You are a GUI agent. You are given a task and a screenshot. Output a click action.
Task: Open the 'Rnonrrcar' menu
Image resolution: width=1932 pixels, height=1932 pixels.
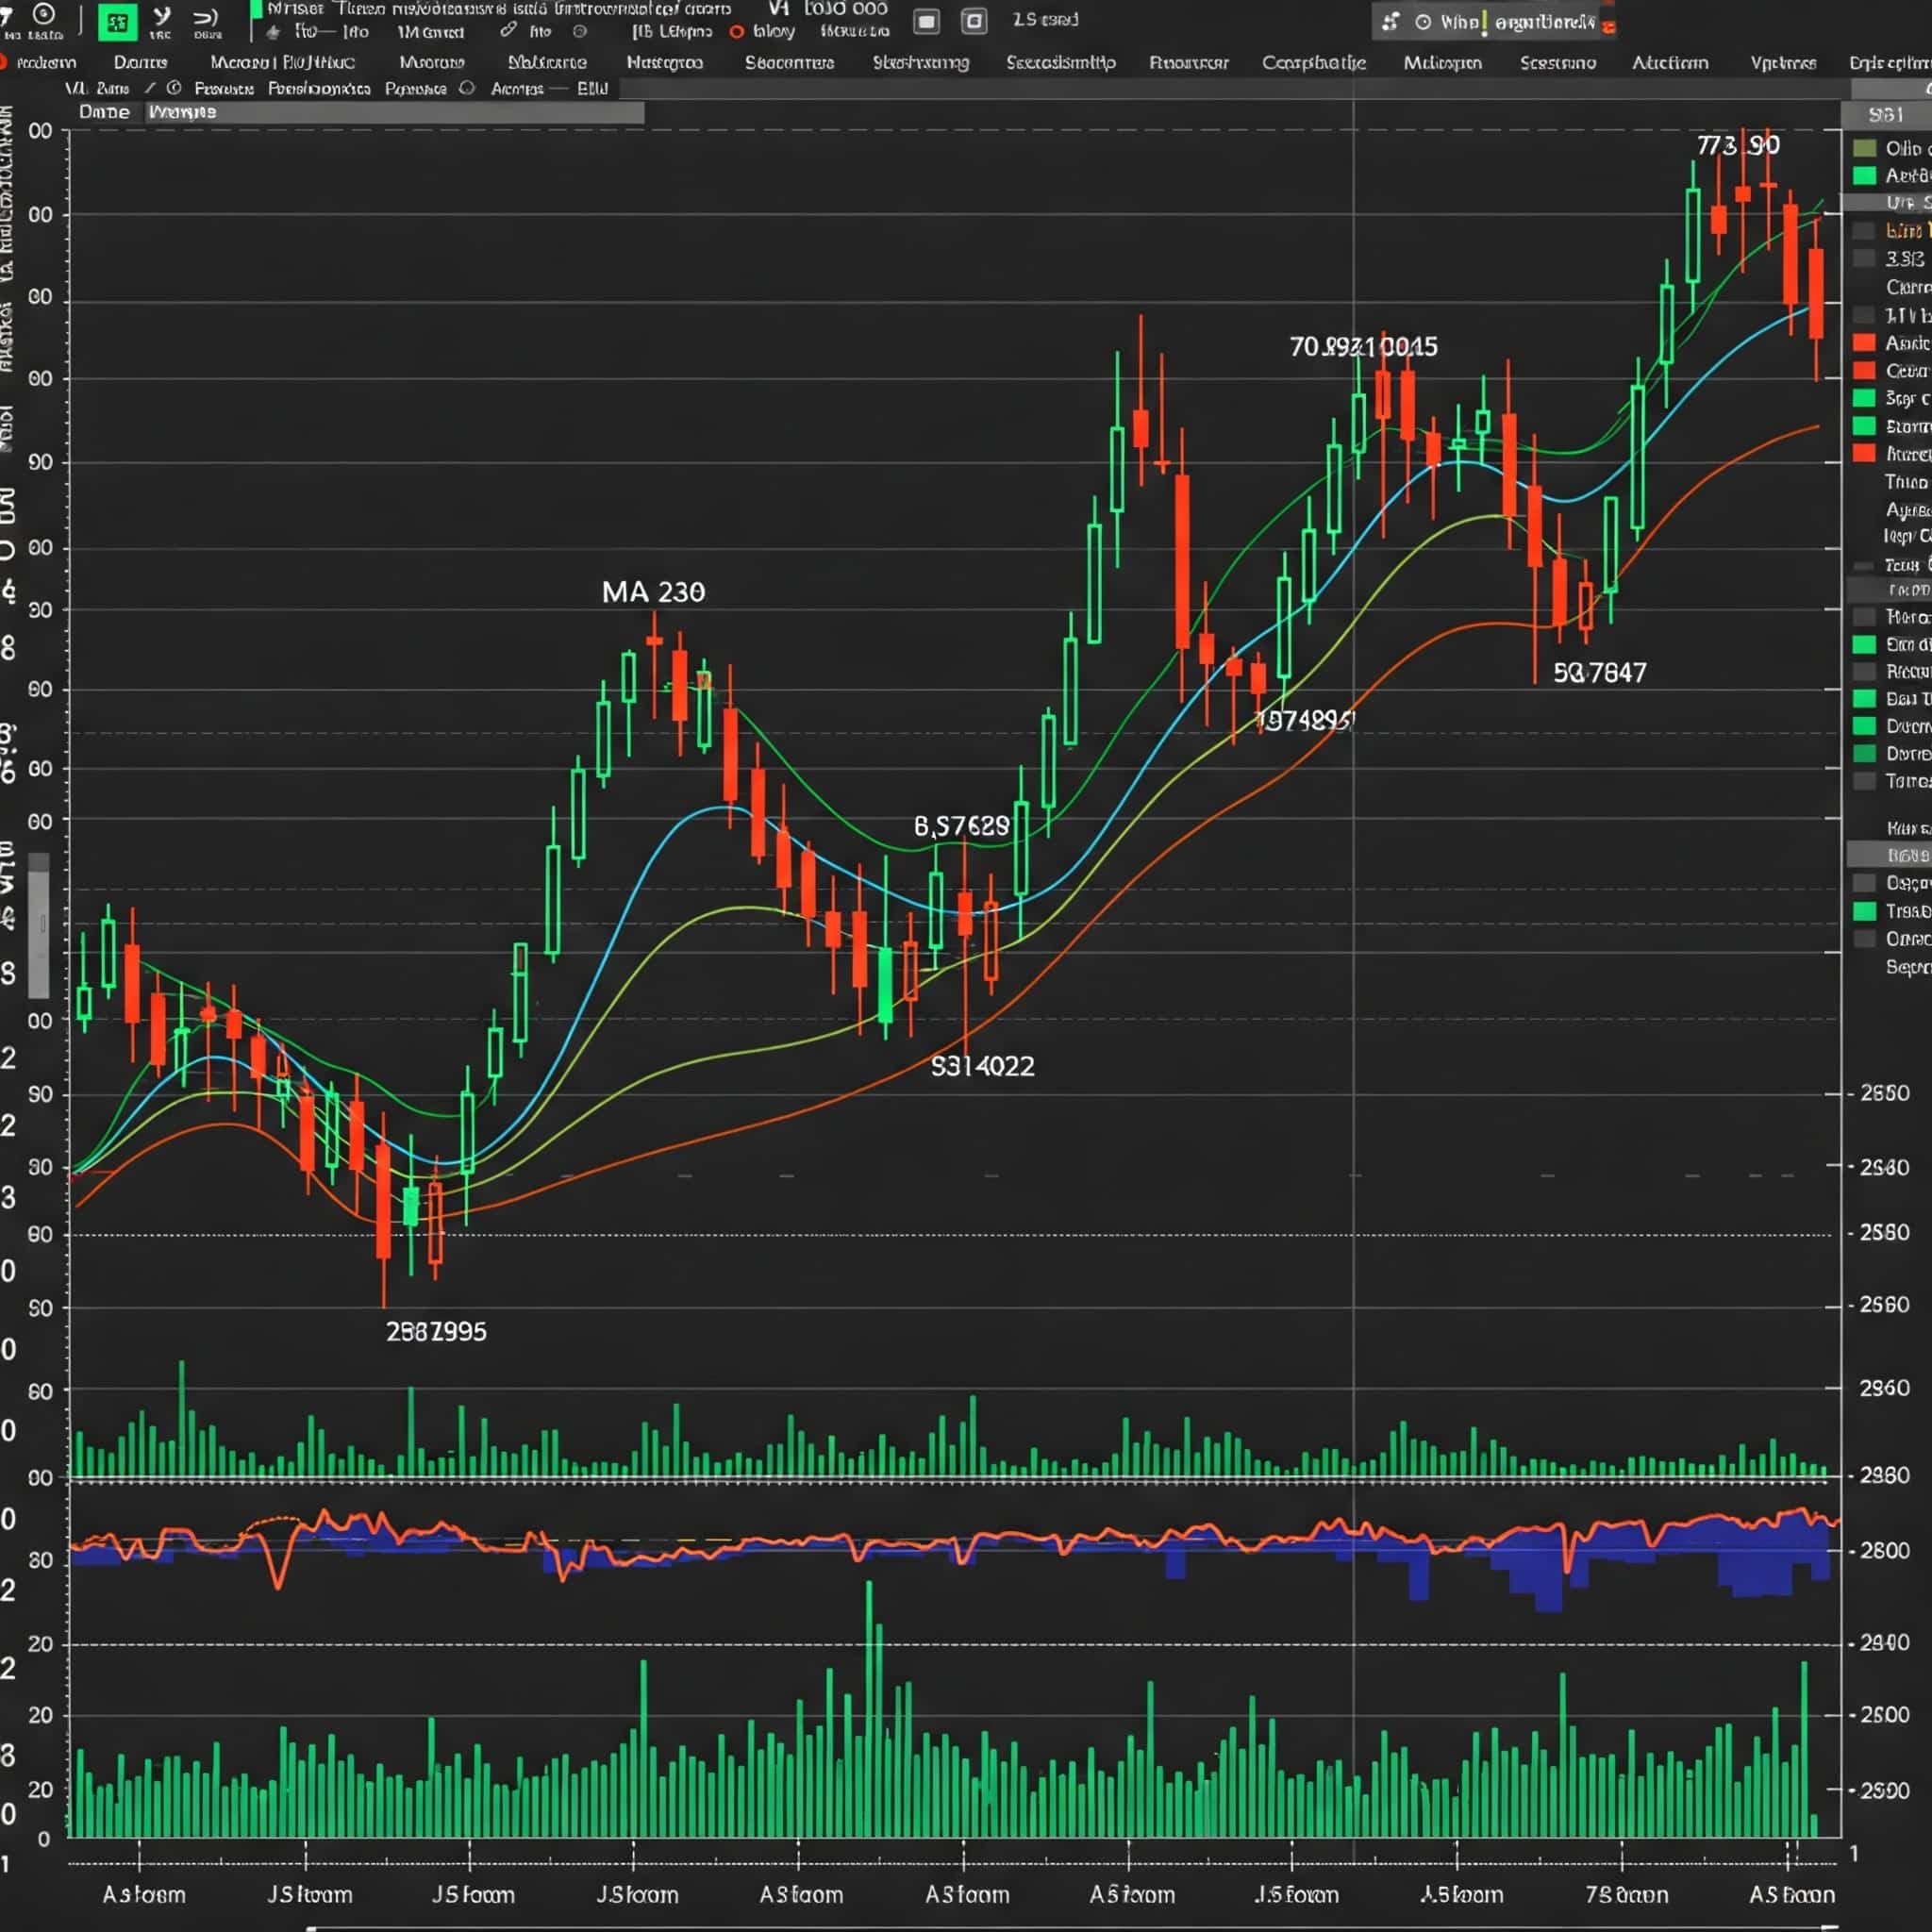1188,62
